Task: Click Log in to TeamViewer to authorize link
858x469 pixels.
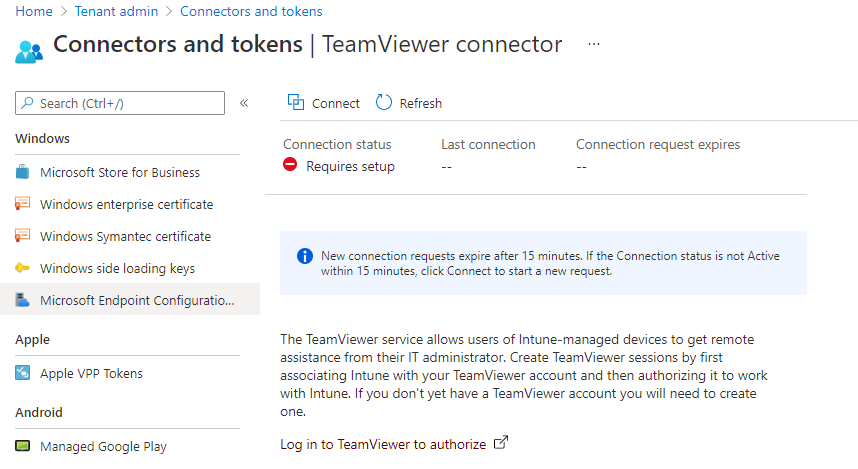Action: click(x=383, y=444)
